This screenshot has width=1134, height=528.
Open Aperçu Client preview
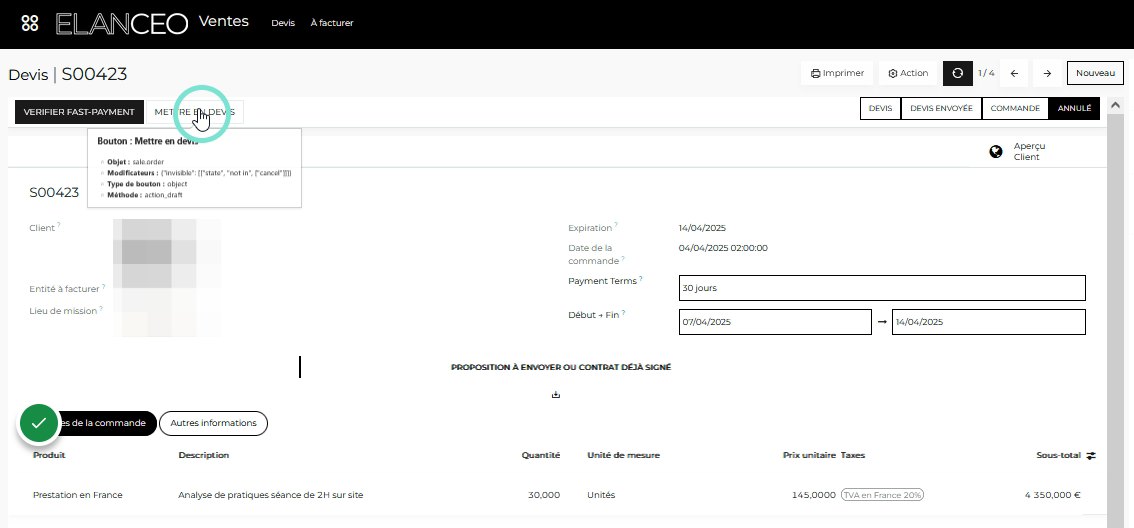[1027, 151]
